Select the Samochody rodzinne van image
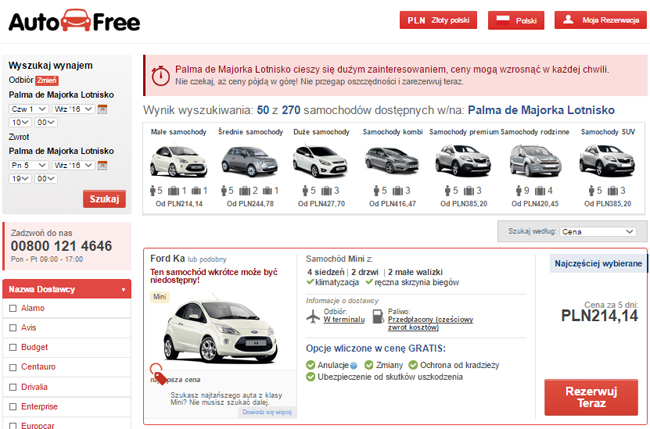This screenshot has height=429, width=650. pos(535,160)
